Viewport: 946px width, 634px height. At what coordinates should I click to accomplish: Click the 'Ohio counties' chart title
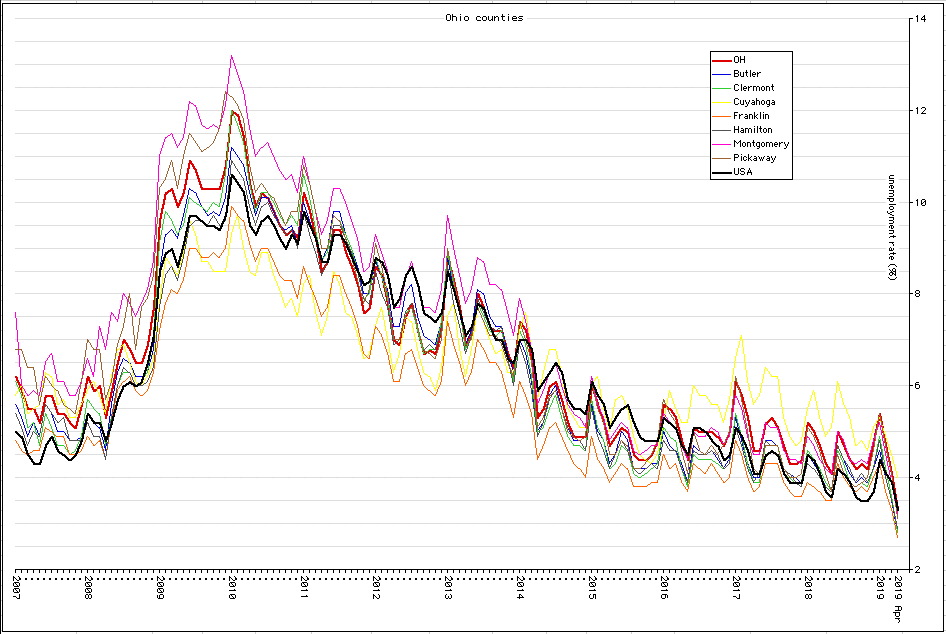484,17
